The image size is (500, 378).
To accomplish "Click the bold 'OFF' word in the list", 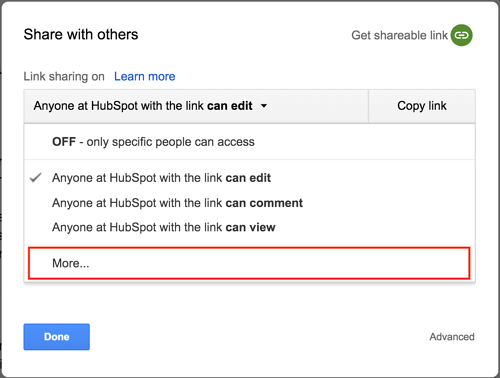I will pyautogui.click(x=64, y=142).
